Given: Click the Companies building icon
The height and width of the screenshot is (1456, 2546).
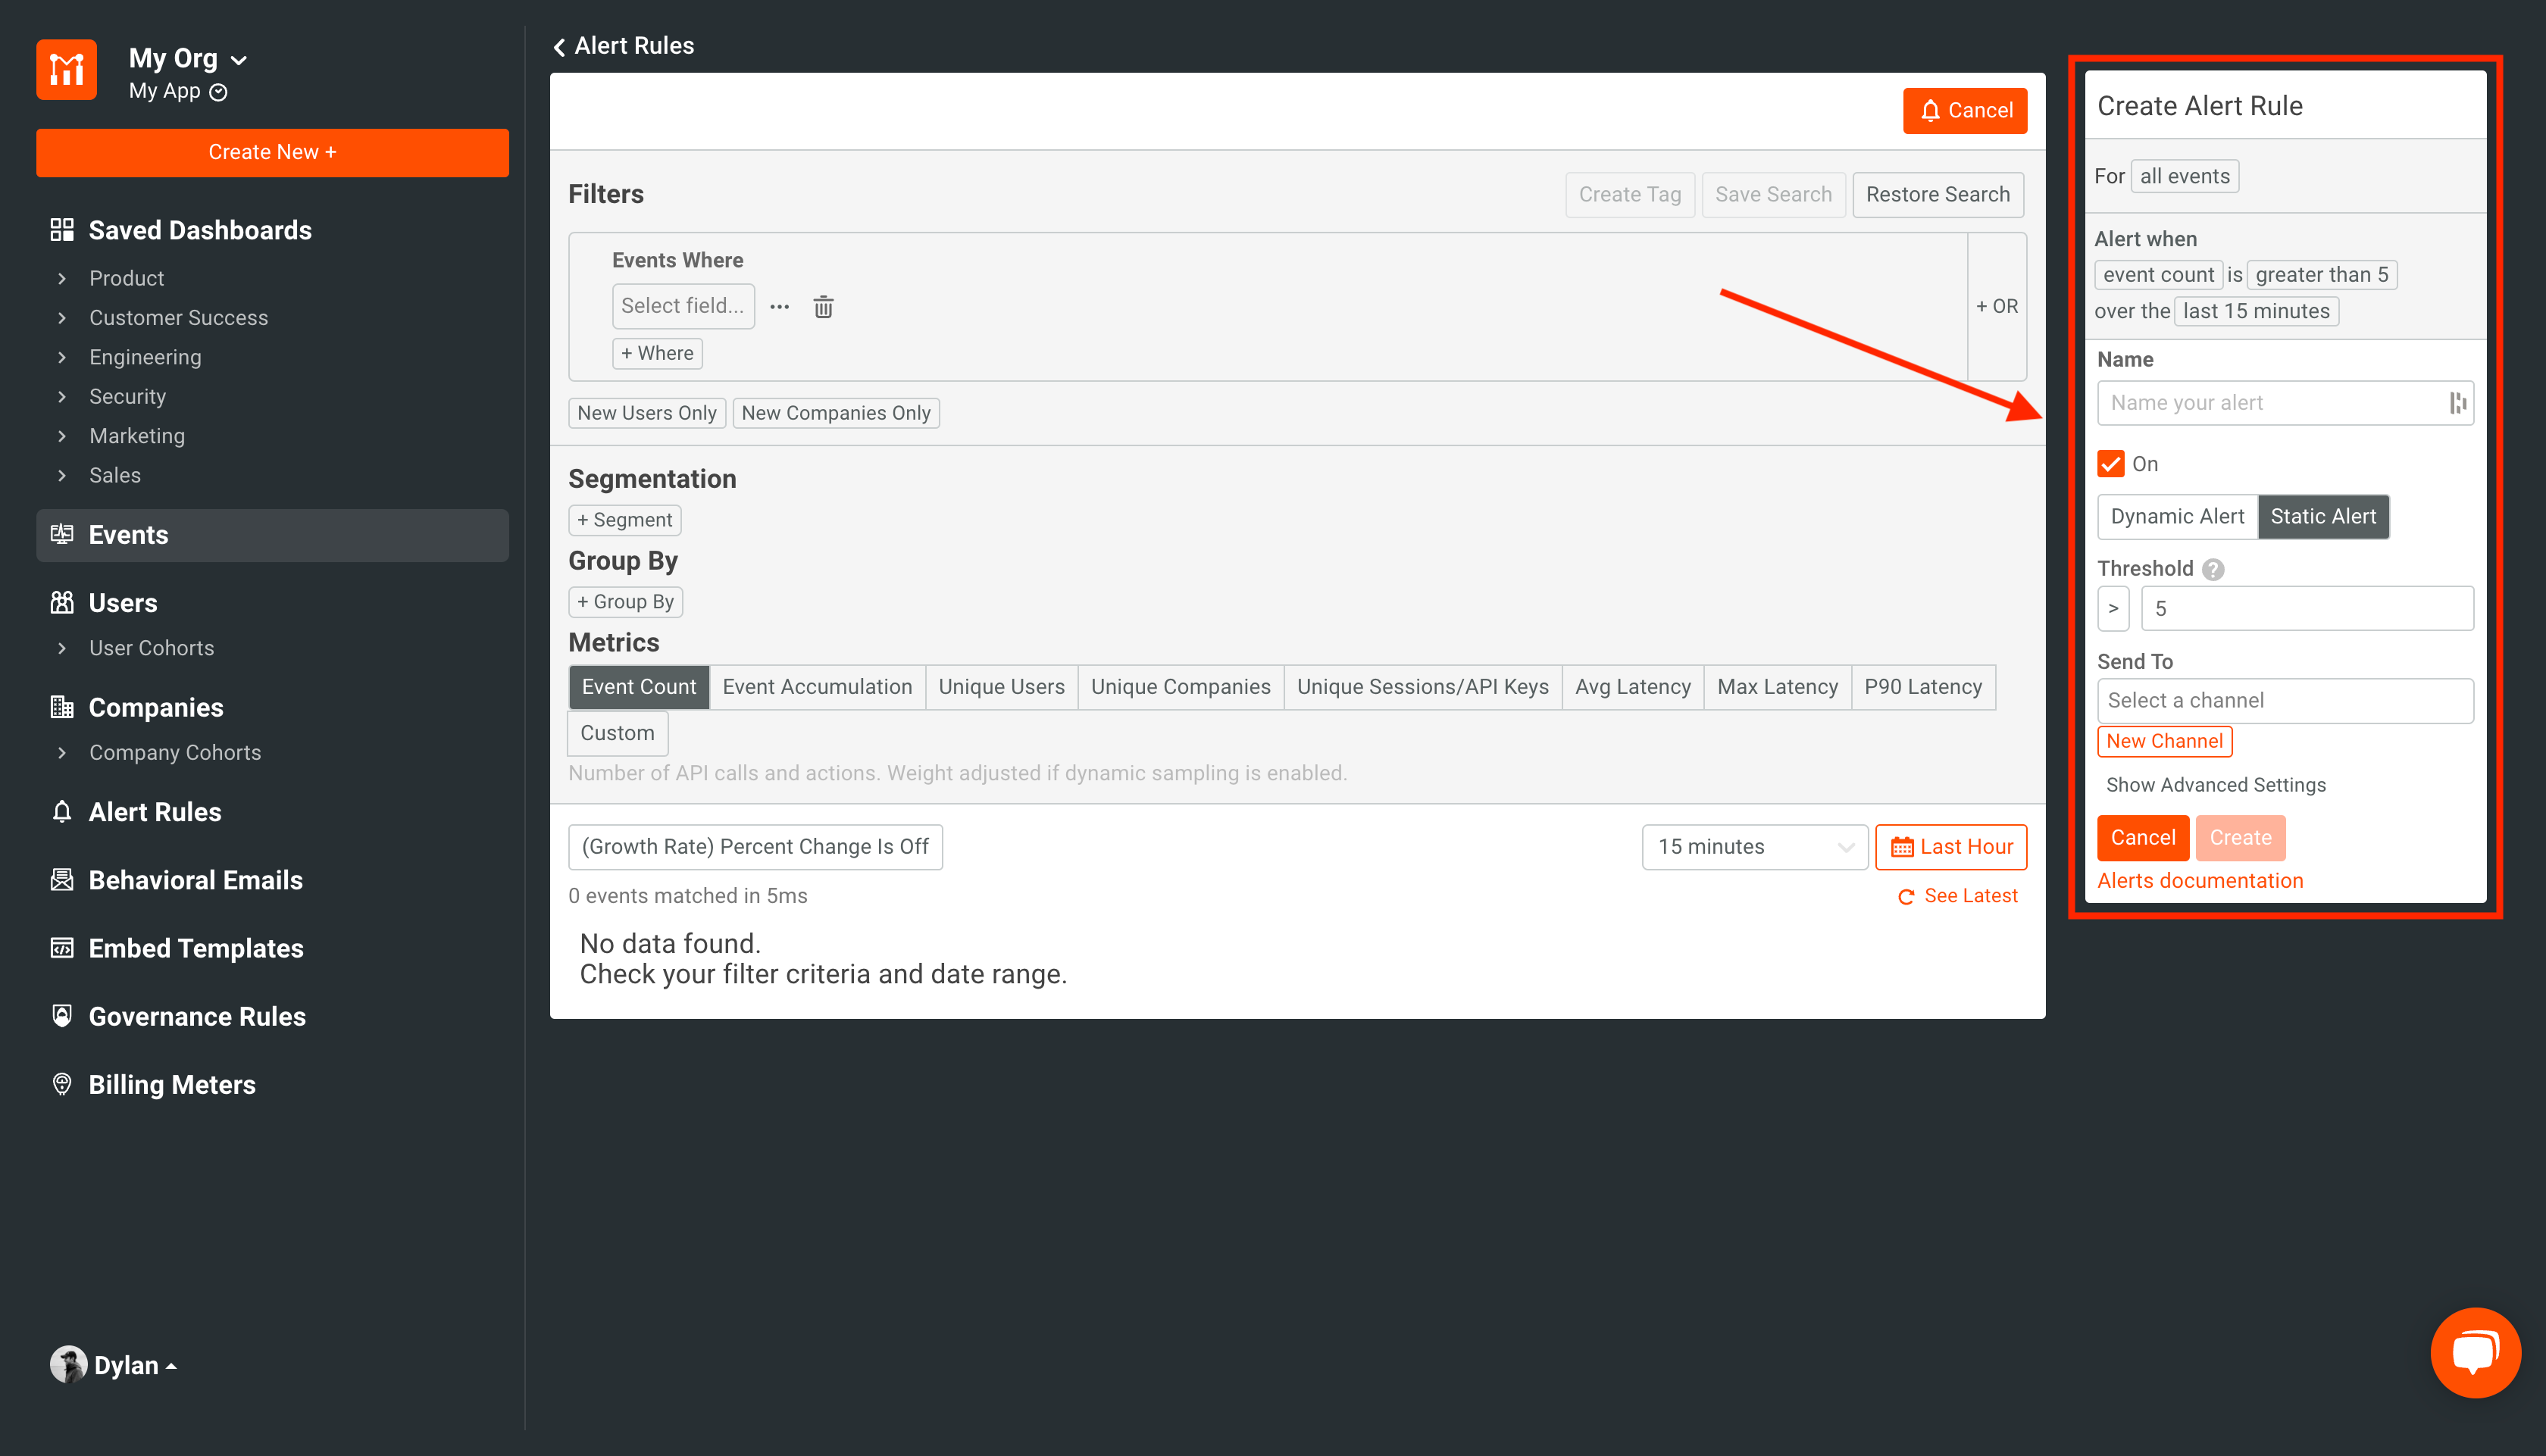Looking at the screenshot, I should tap(62, 707).
